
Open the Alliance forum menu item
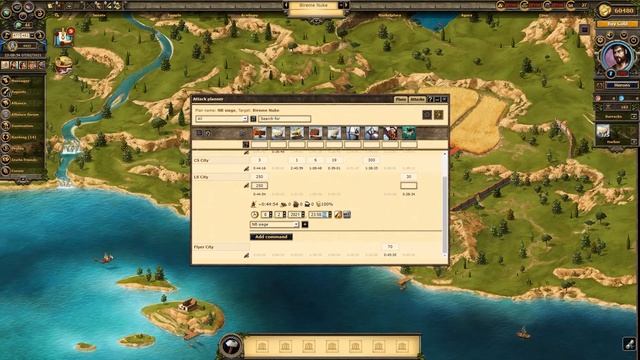[x=22, y=115]
